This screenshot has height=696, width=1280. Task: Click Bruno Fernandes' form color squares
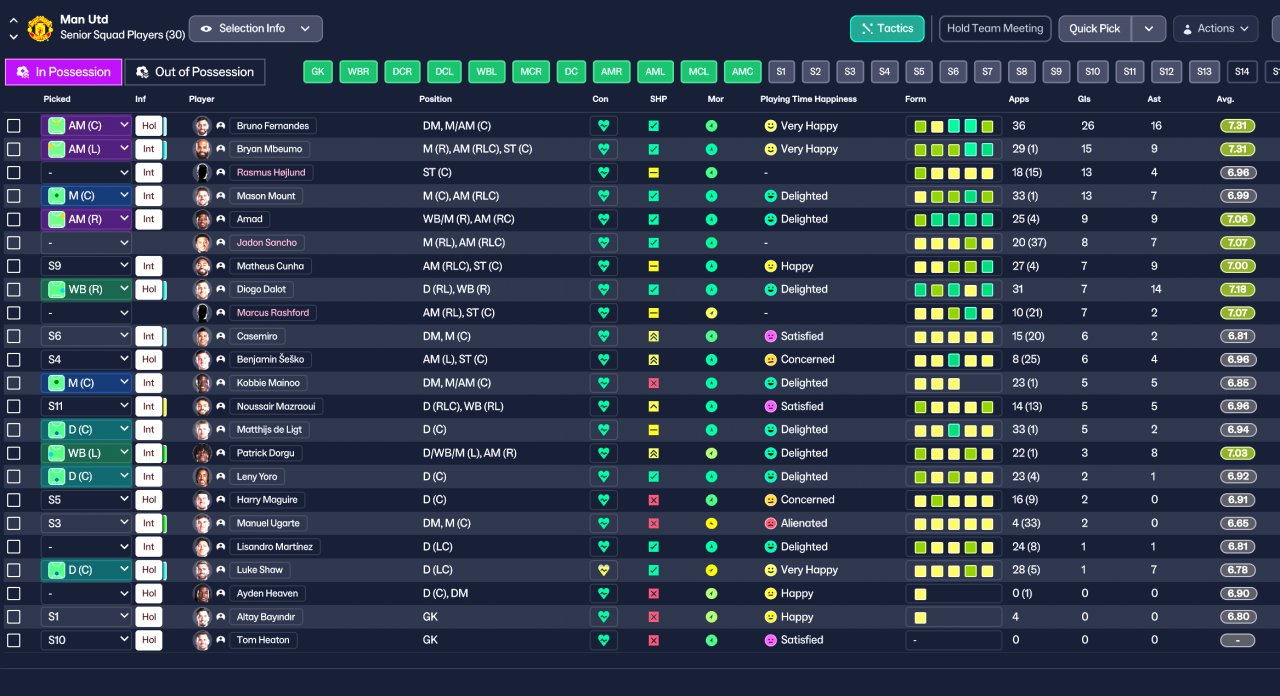(x=953, y=126)
